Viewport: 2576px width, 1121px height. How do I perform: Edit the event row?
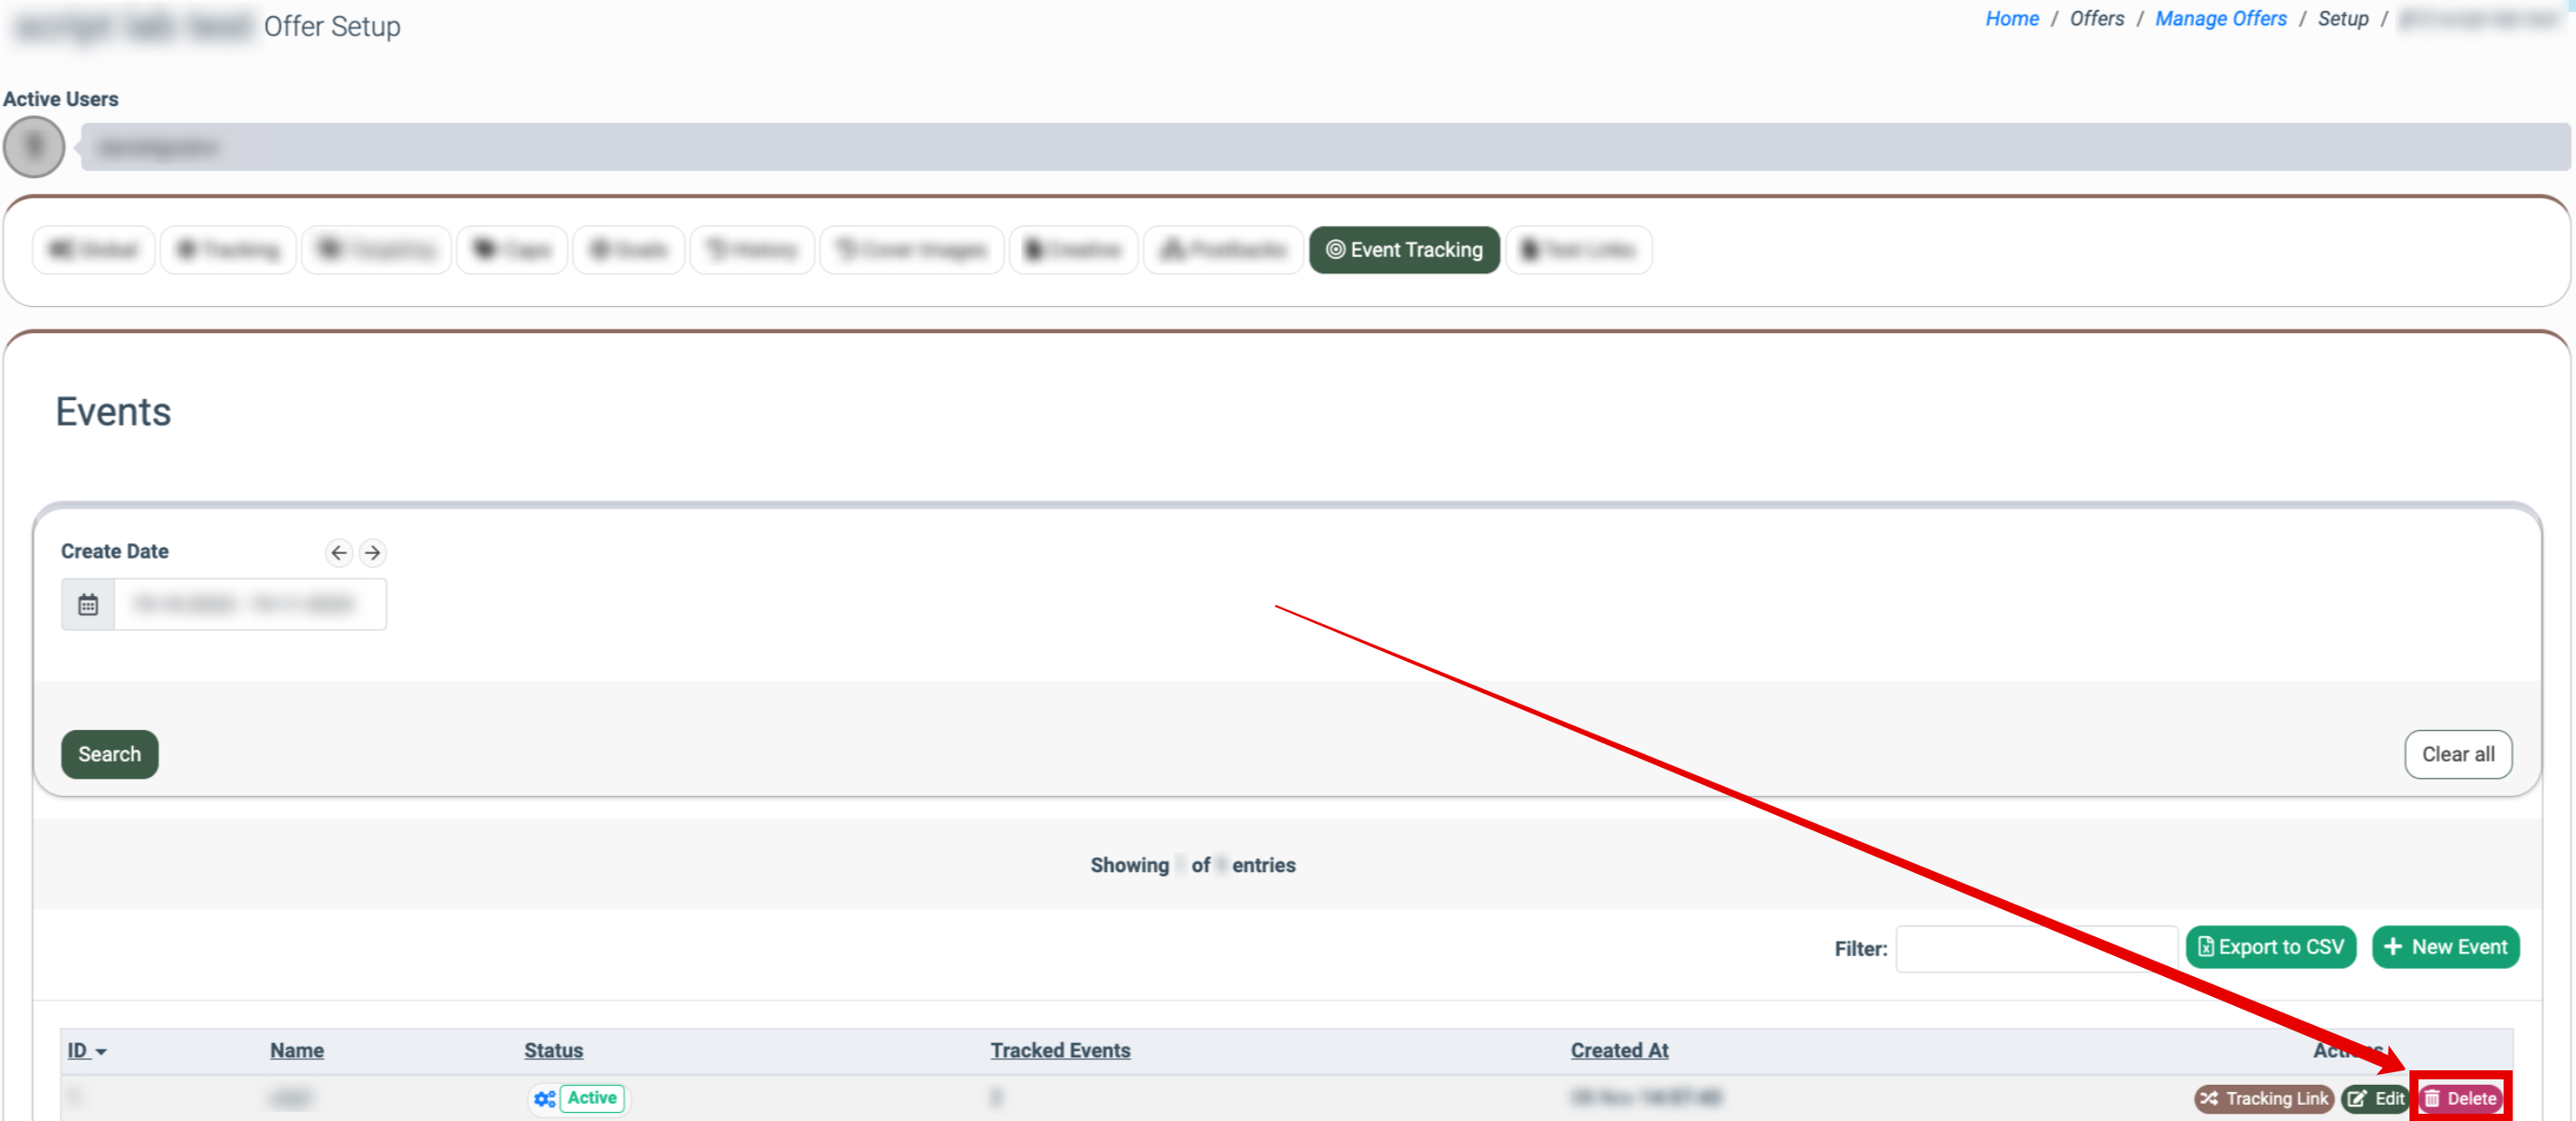tap(2375, 1098)
